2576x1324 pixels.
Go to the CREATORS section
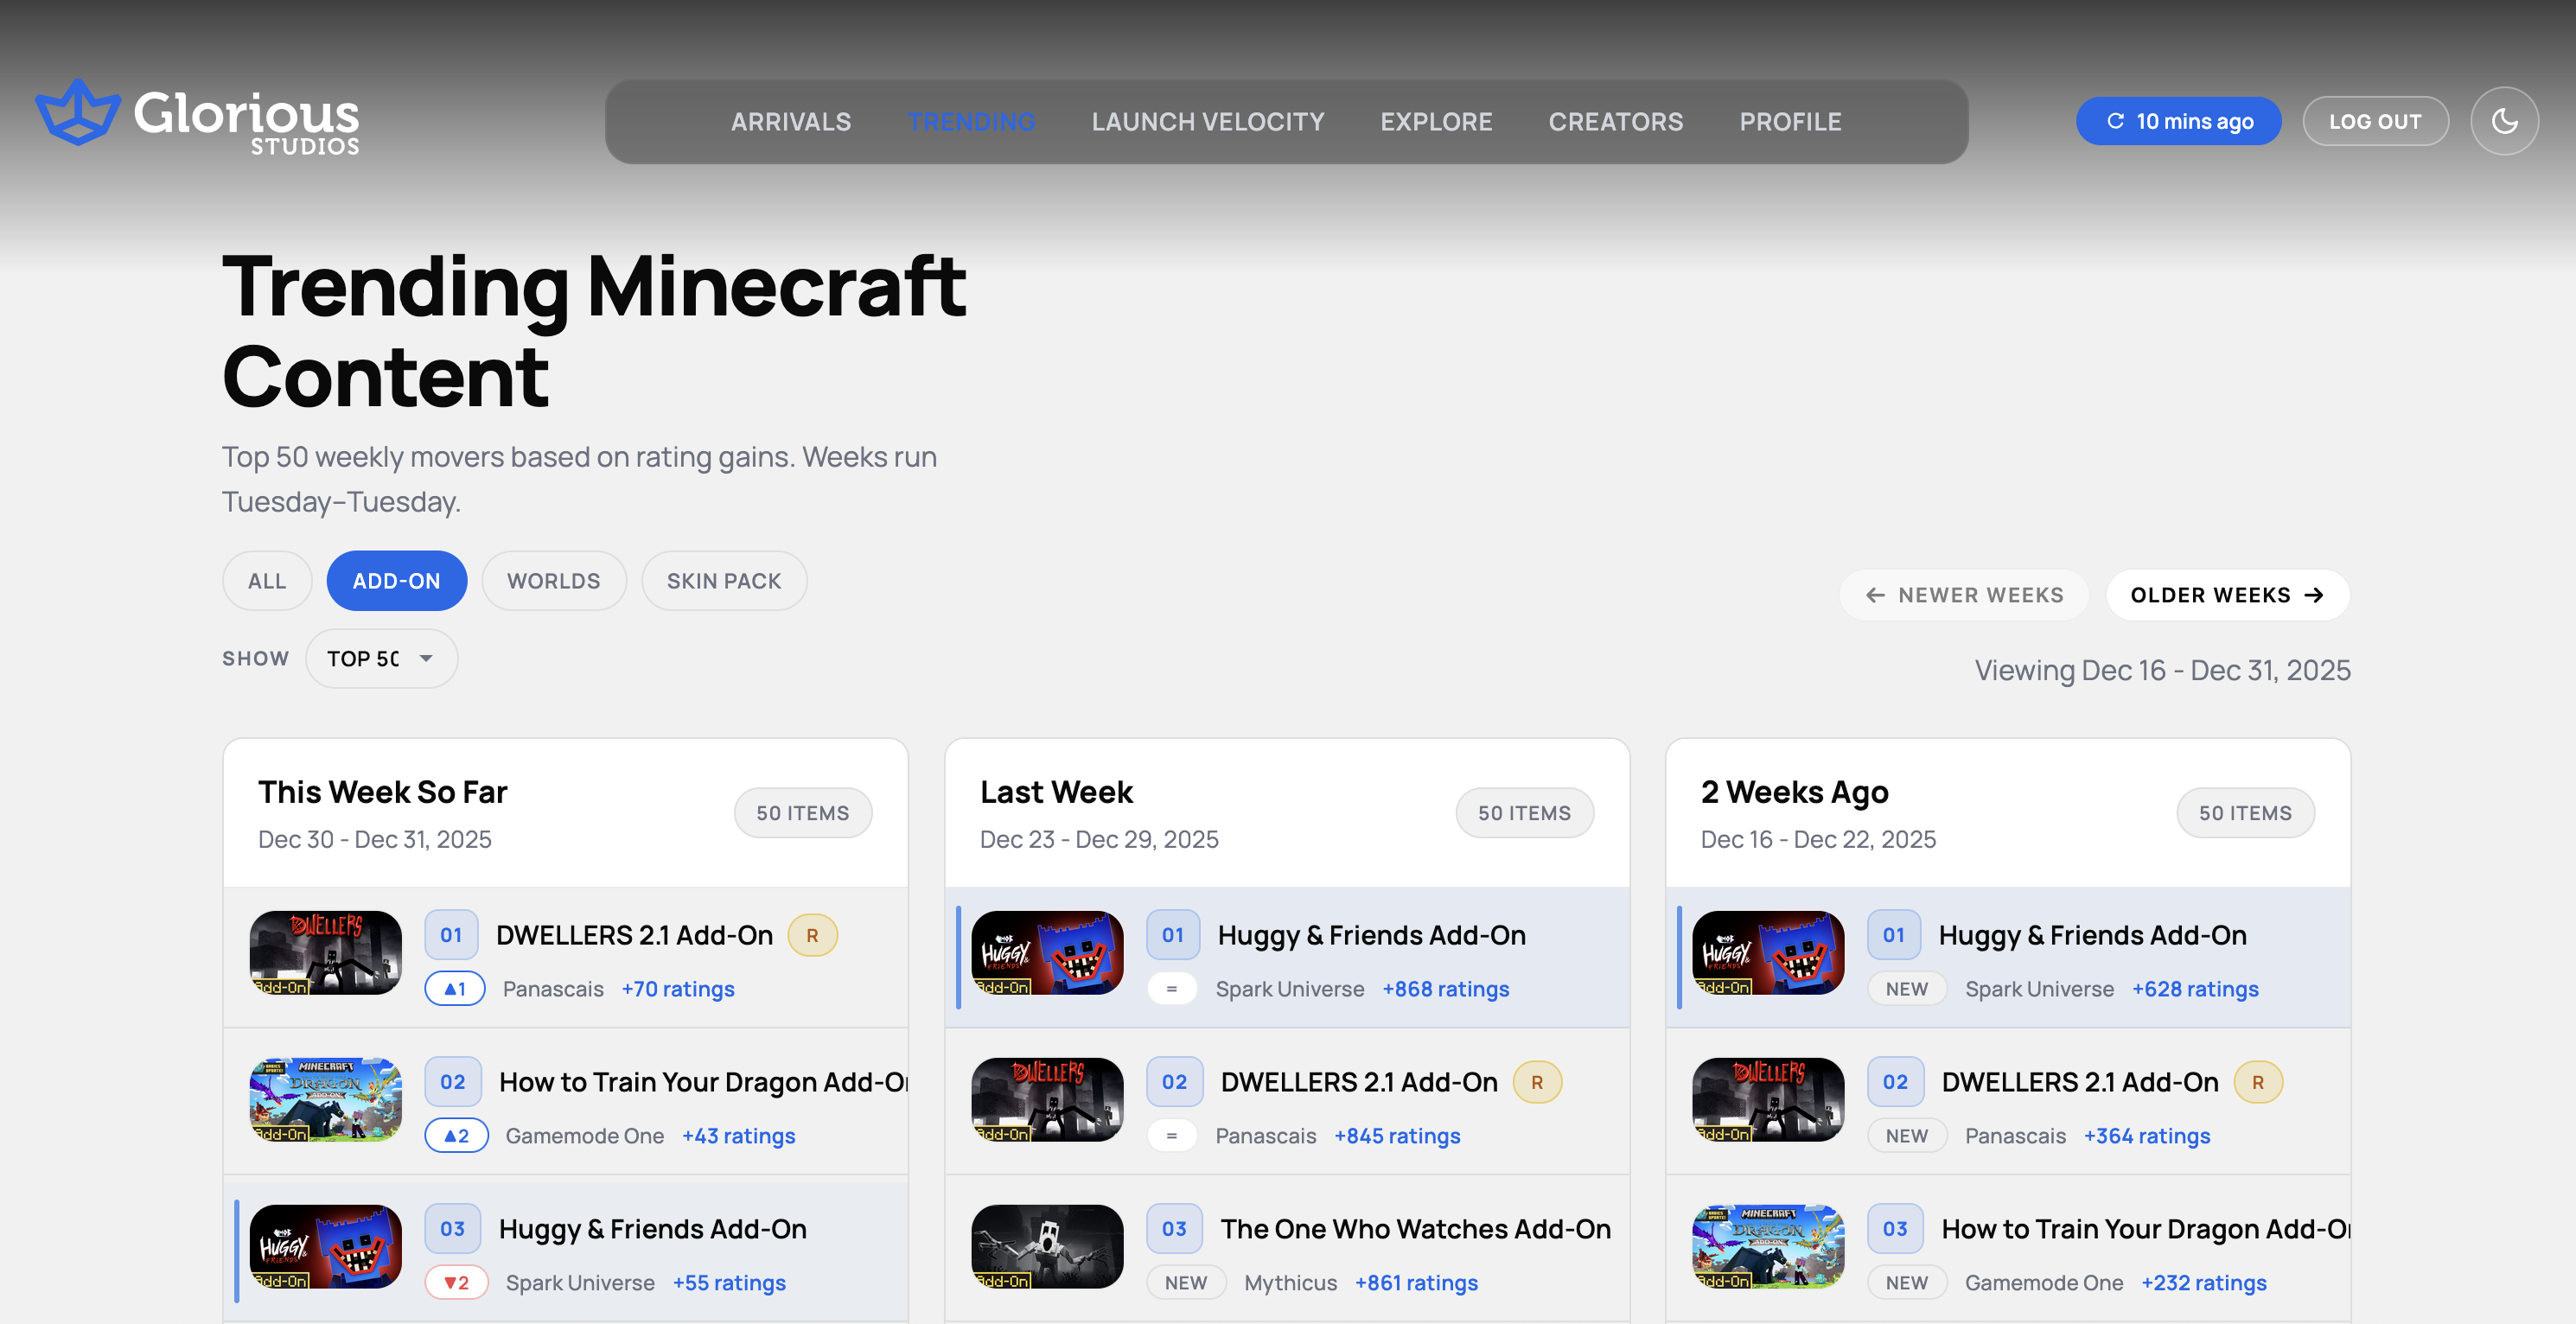coord(1615,121)
